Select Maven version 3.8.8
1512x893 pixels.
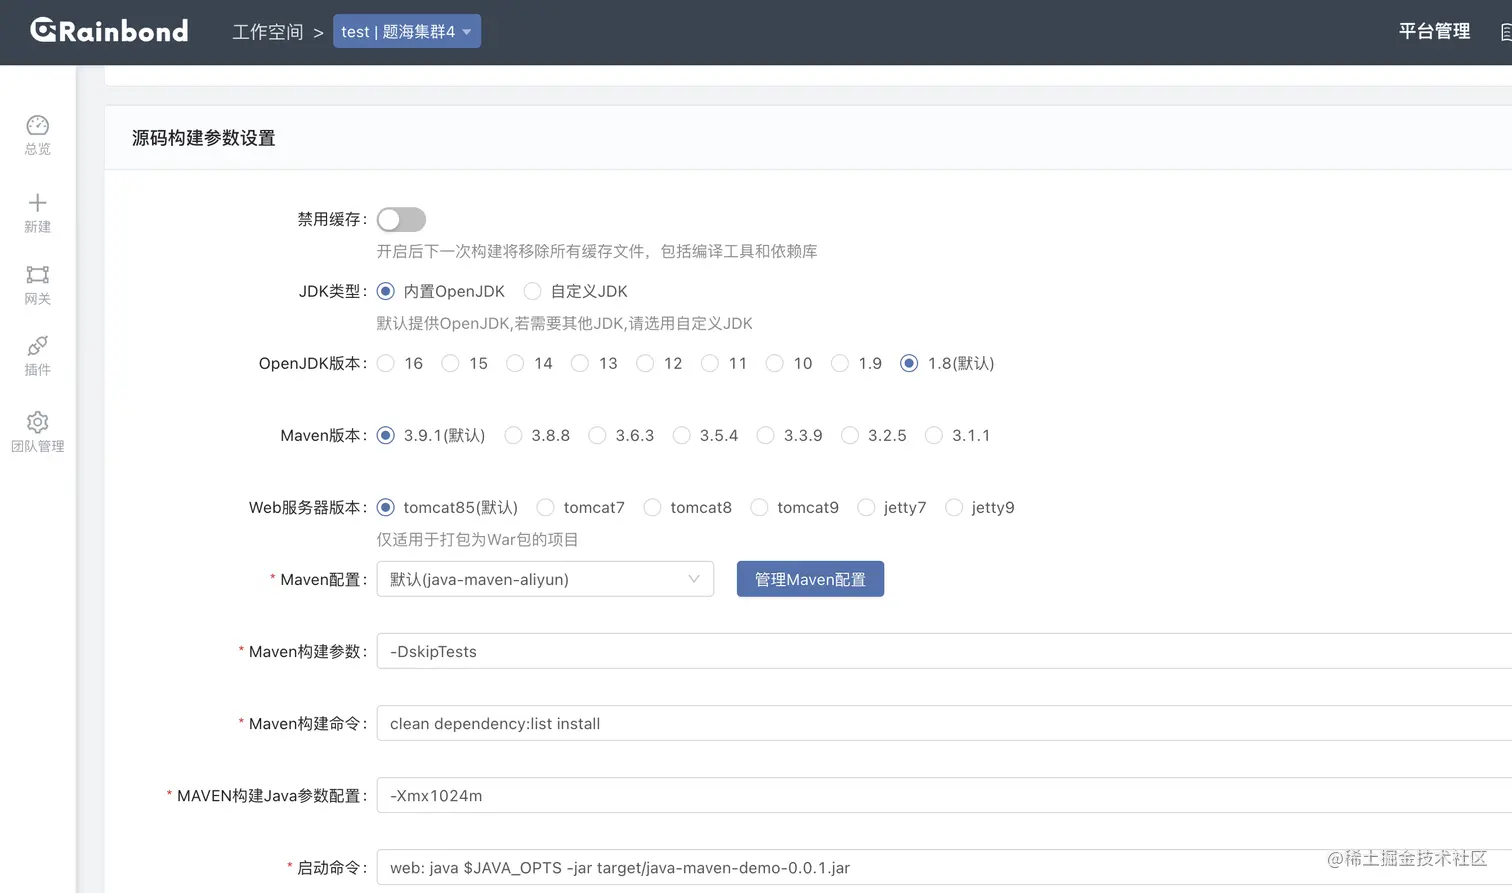point(513,435)
